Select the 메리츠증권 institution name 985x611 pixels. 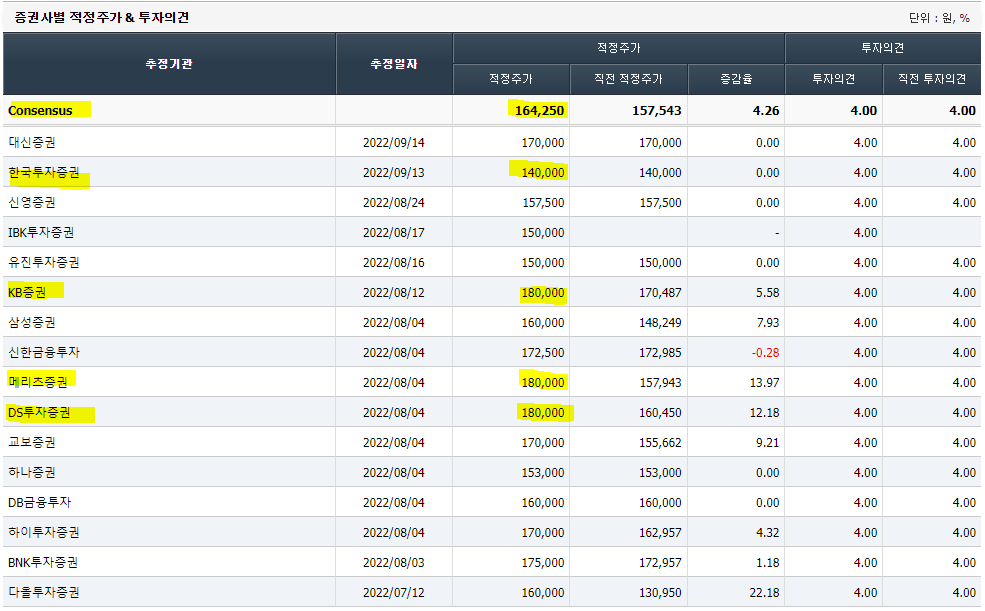[x=38, y=382]
